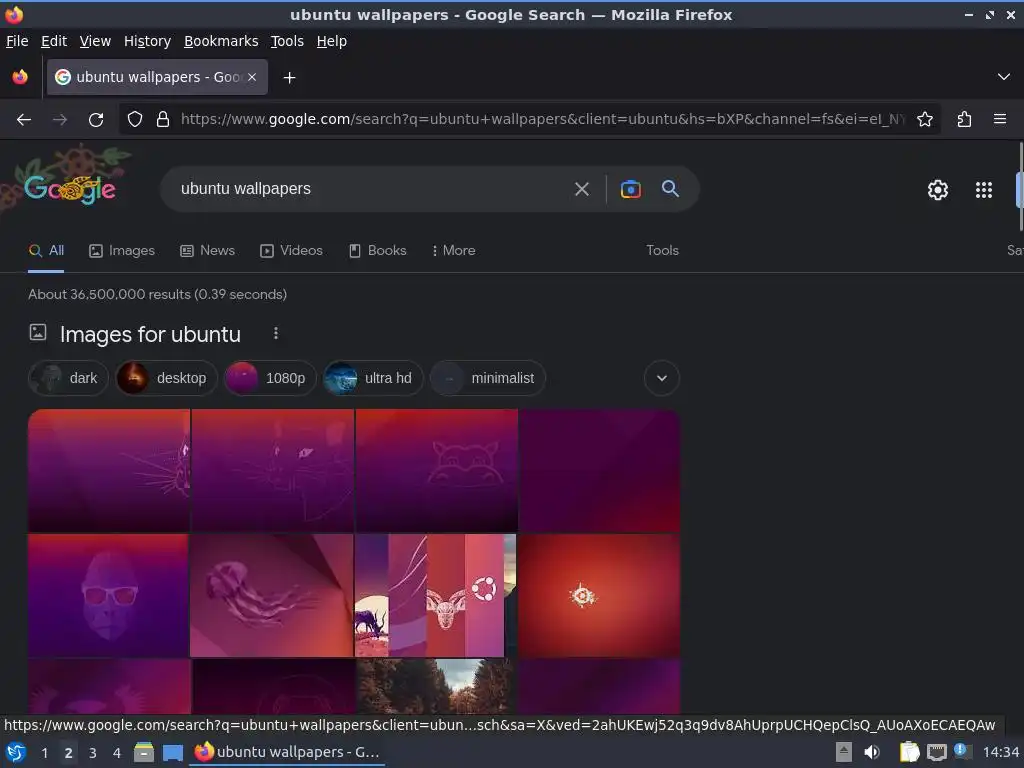Click the magnifier search button
Viewport: 1024px width, 768px height.
tap(670, 189)
